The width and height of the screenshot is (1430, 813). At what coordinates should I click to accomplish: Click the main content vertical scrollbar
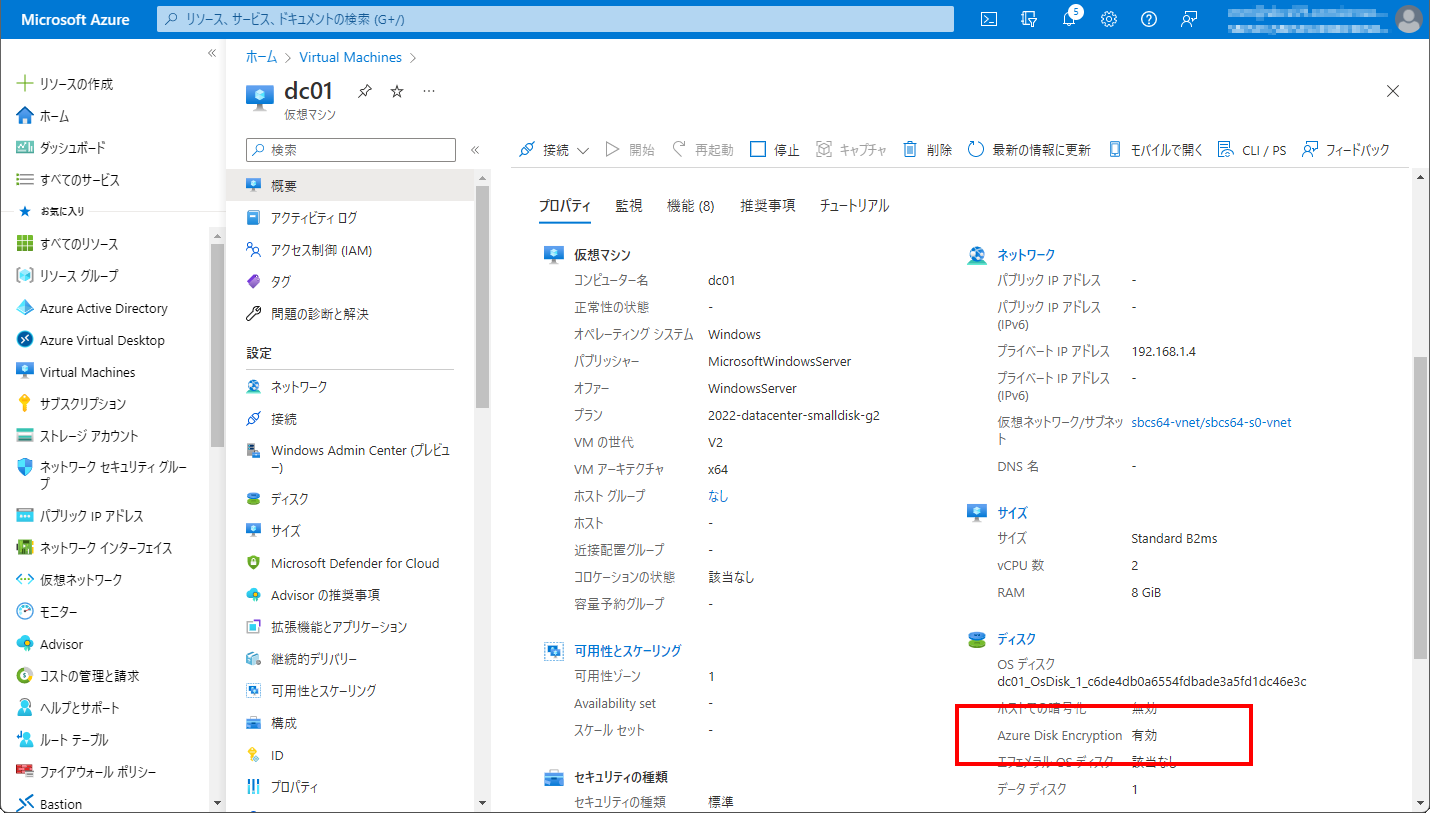pos(1421,507)
